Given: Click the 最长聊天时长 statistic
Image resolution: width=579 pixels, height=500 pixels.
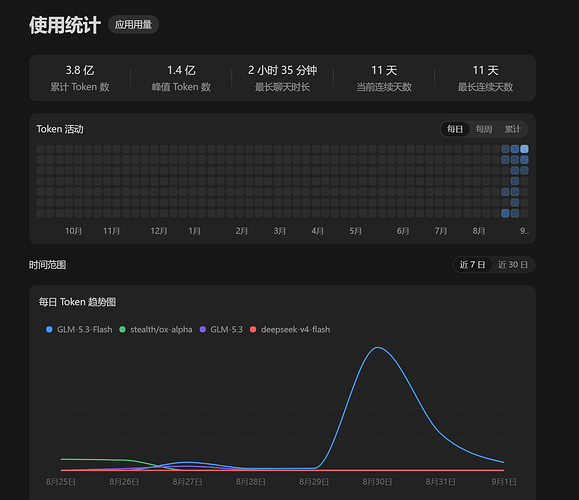Looking at the screenshot, I should click(x=282, y=78).
